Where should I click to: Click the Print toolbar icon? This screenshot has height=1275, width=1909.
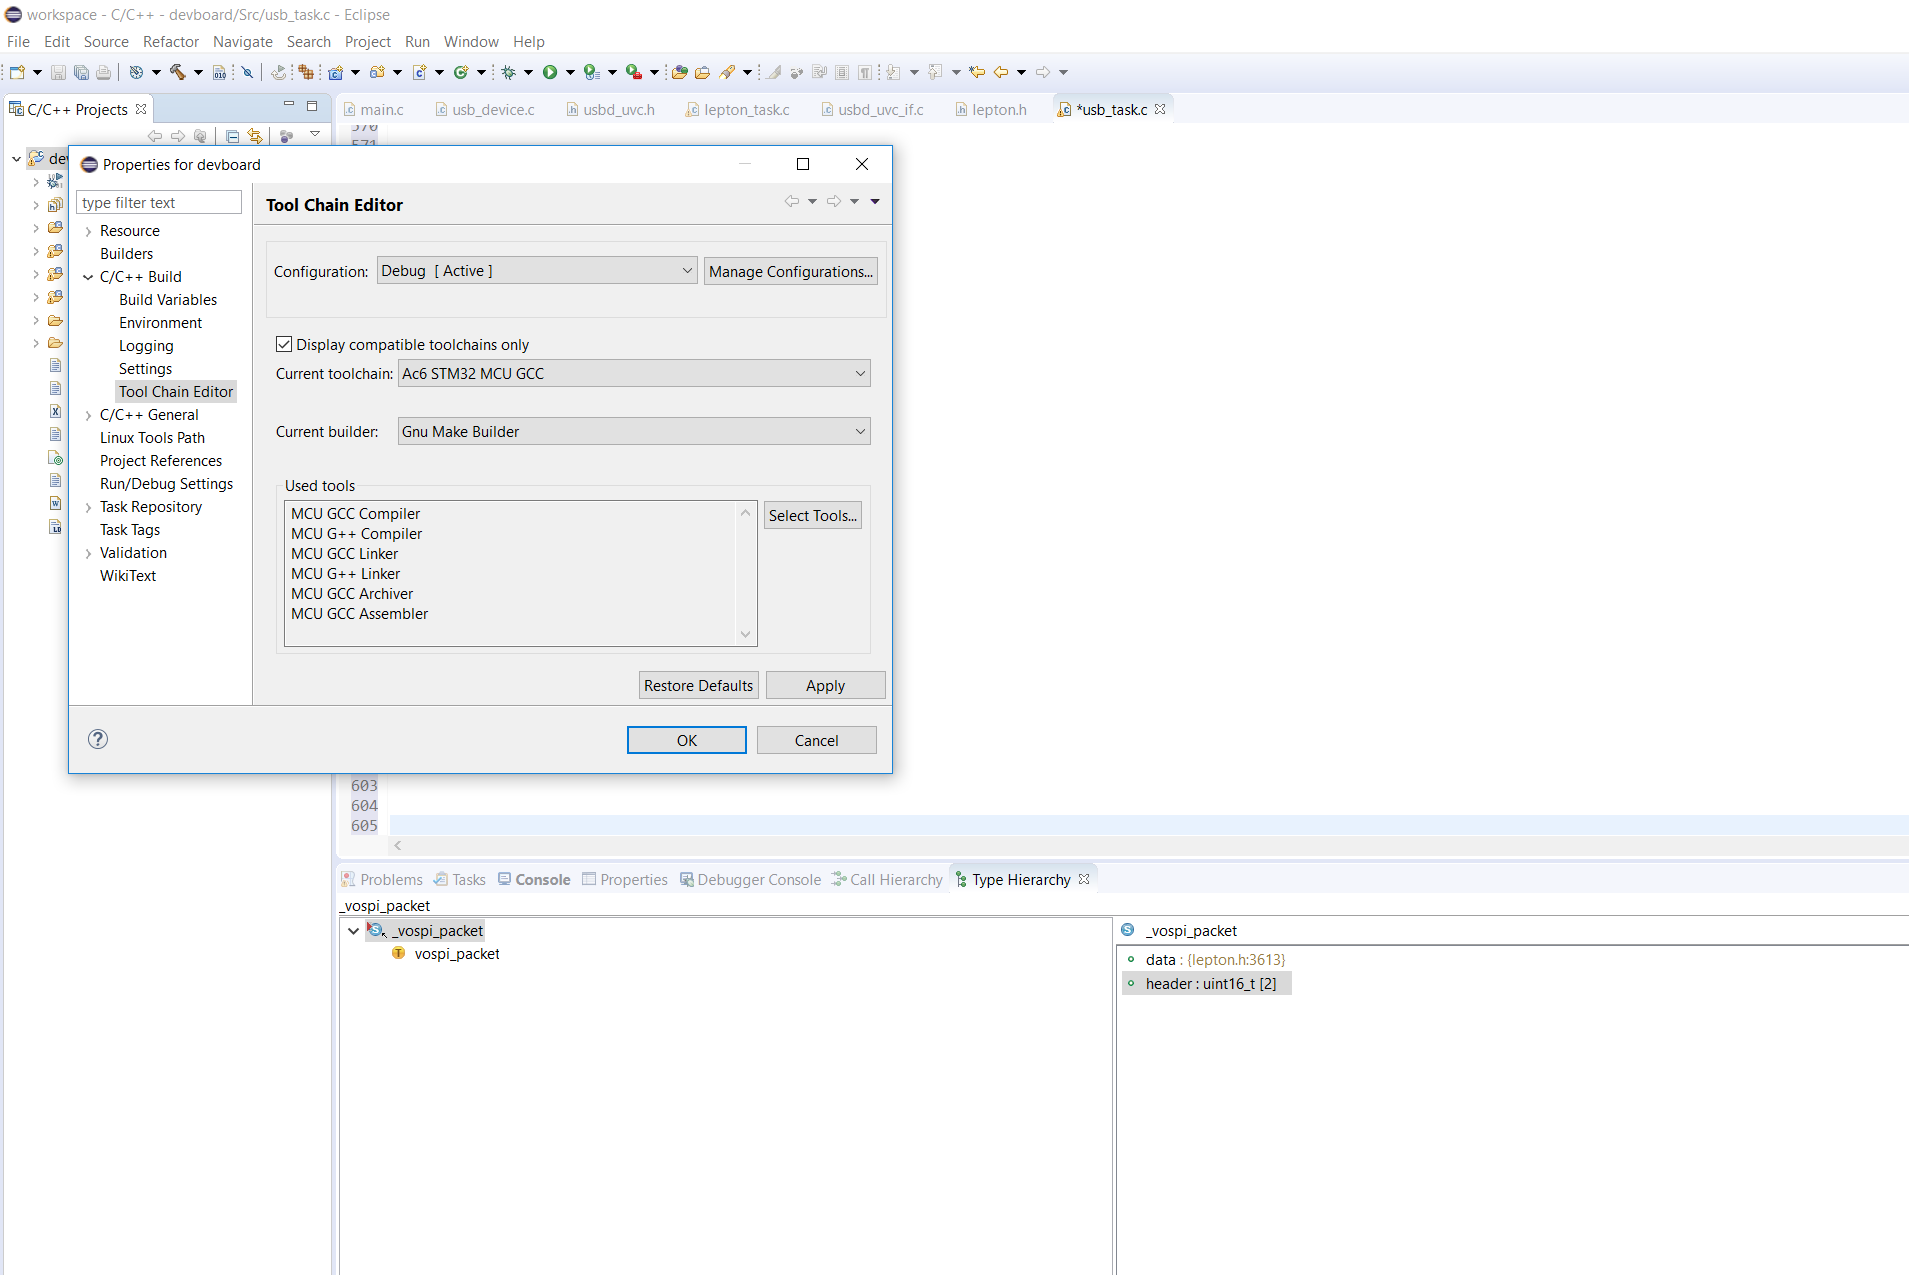coord(103,72)
